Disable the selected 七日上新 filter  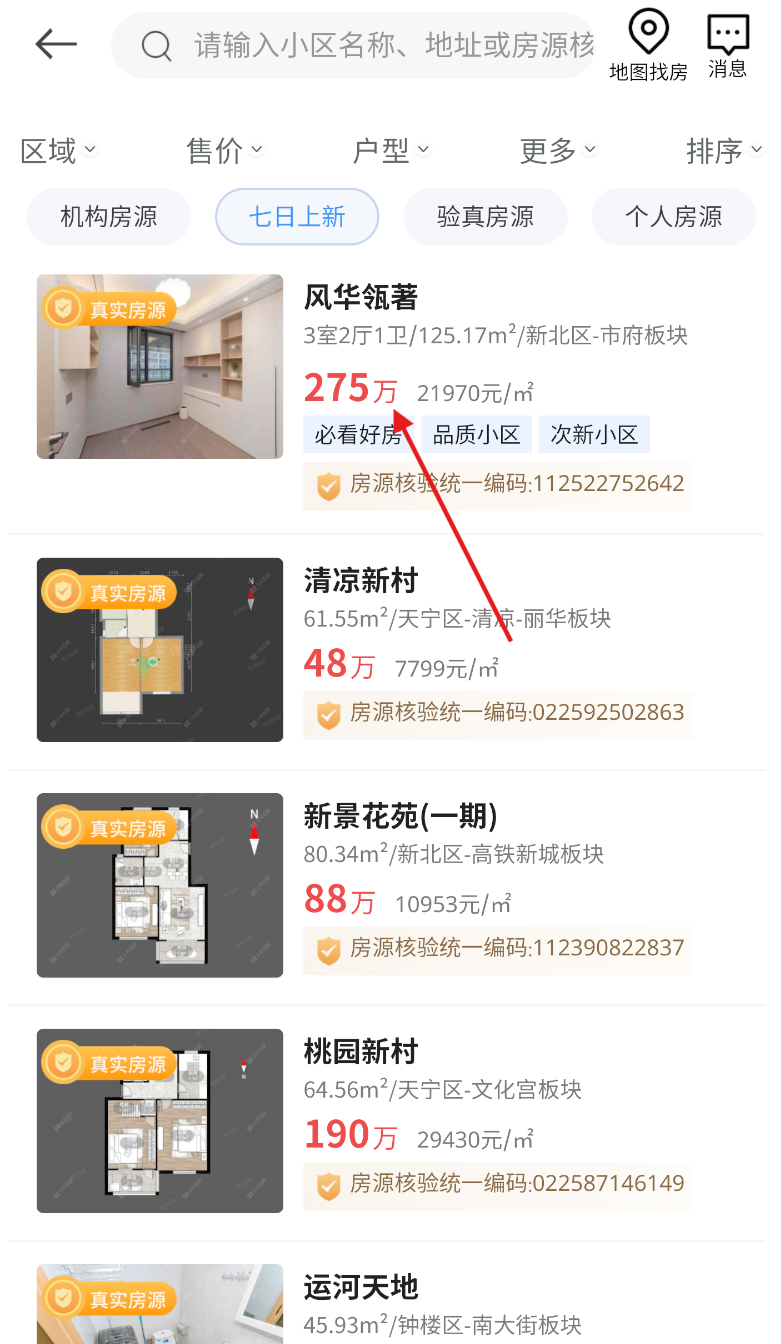pos(297,216)
